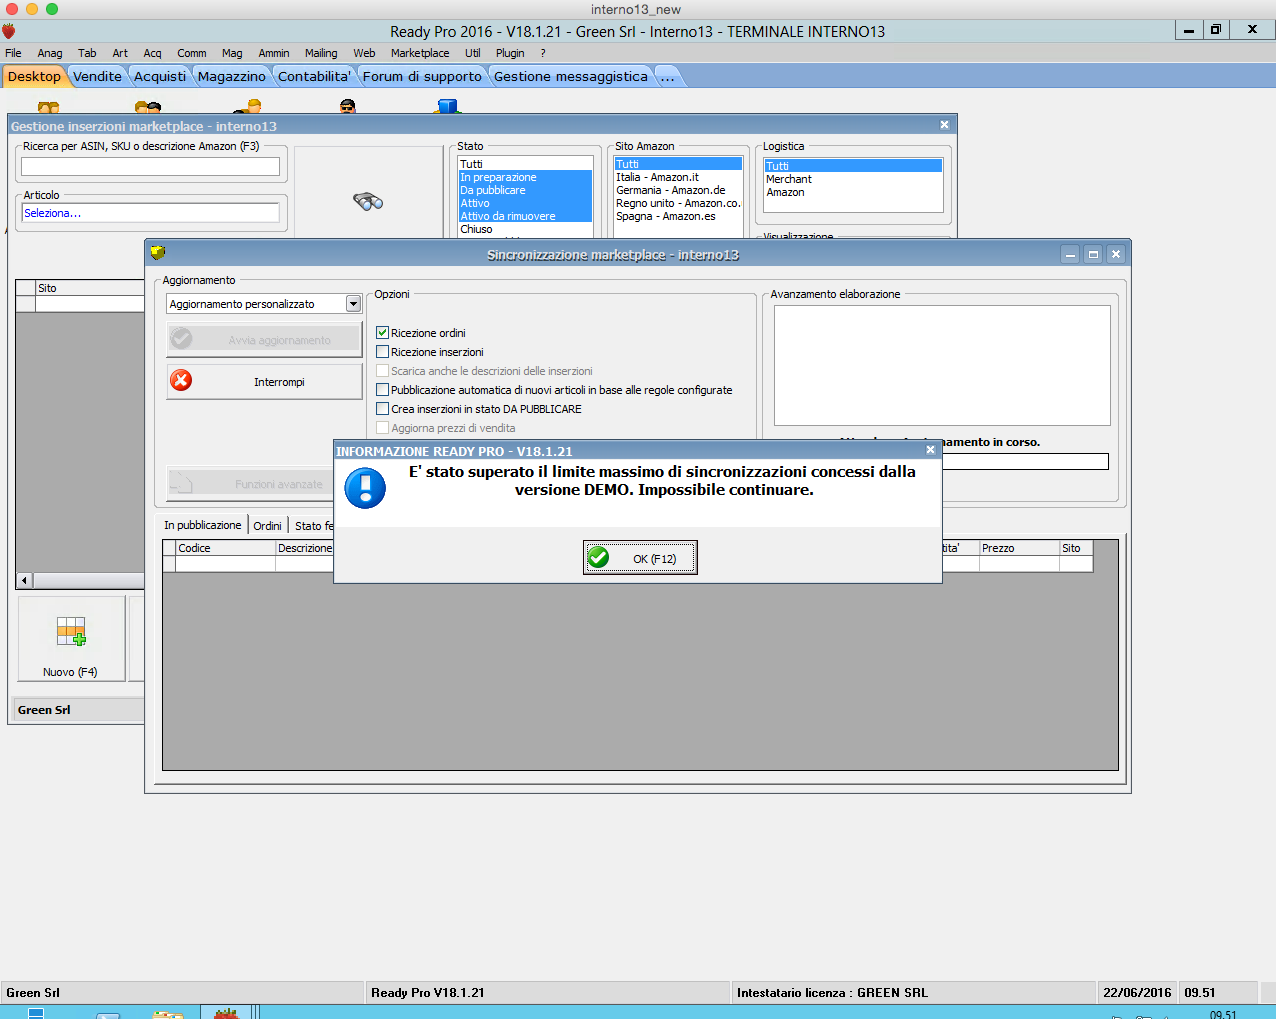Image resolution: width=1276 pixels, height=1019 pixels.
Task: Click OK (F12) in the information dialog
Action: [x=640, y=558]
